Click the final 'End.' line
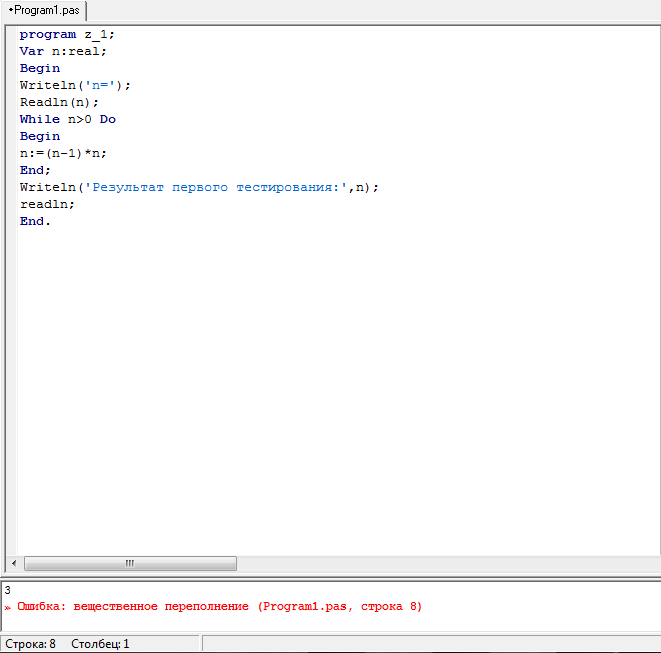 coord(35,221)
